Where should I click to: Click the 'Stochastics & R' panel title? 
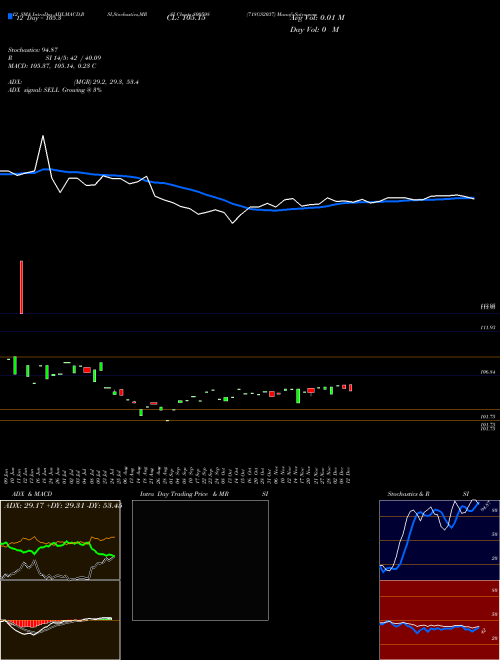pos(409,494)
